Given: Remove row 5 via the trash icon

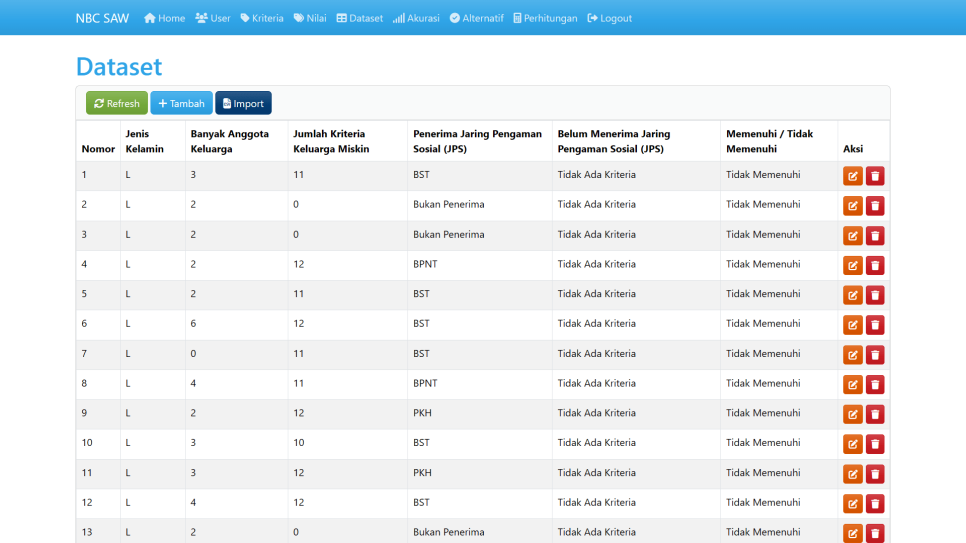Looking at the screenshot, I should coord(875,295).
